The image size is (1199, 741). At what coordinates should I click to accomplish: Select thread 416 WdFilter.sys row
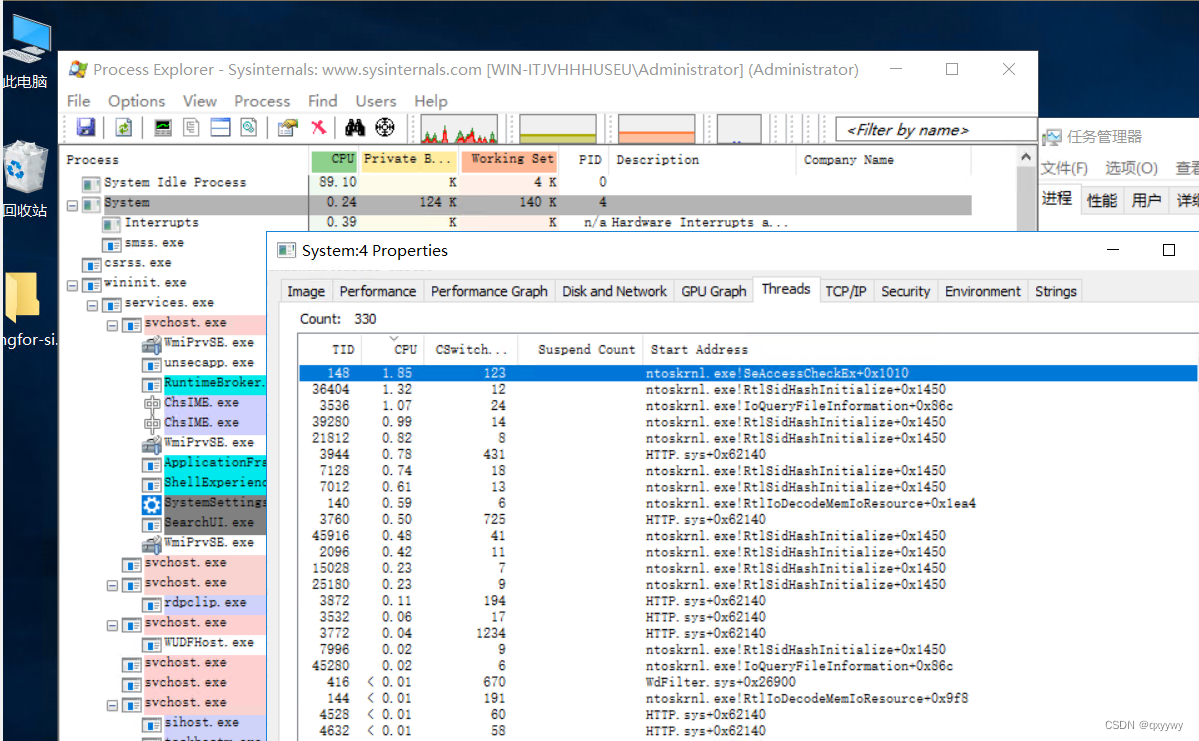(x=748, y=682)
